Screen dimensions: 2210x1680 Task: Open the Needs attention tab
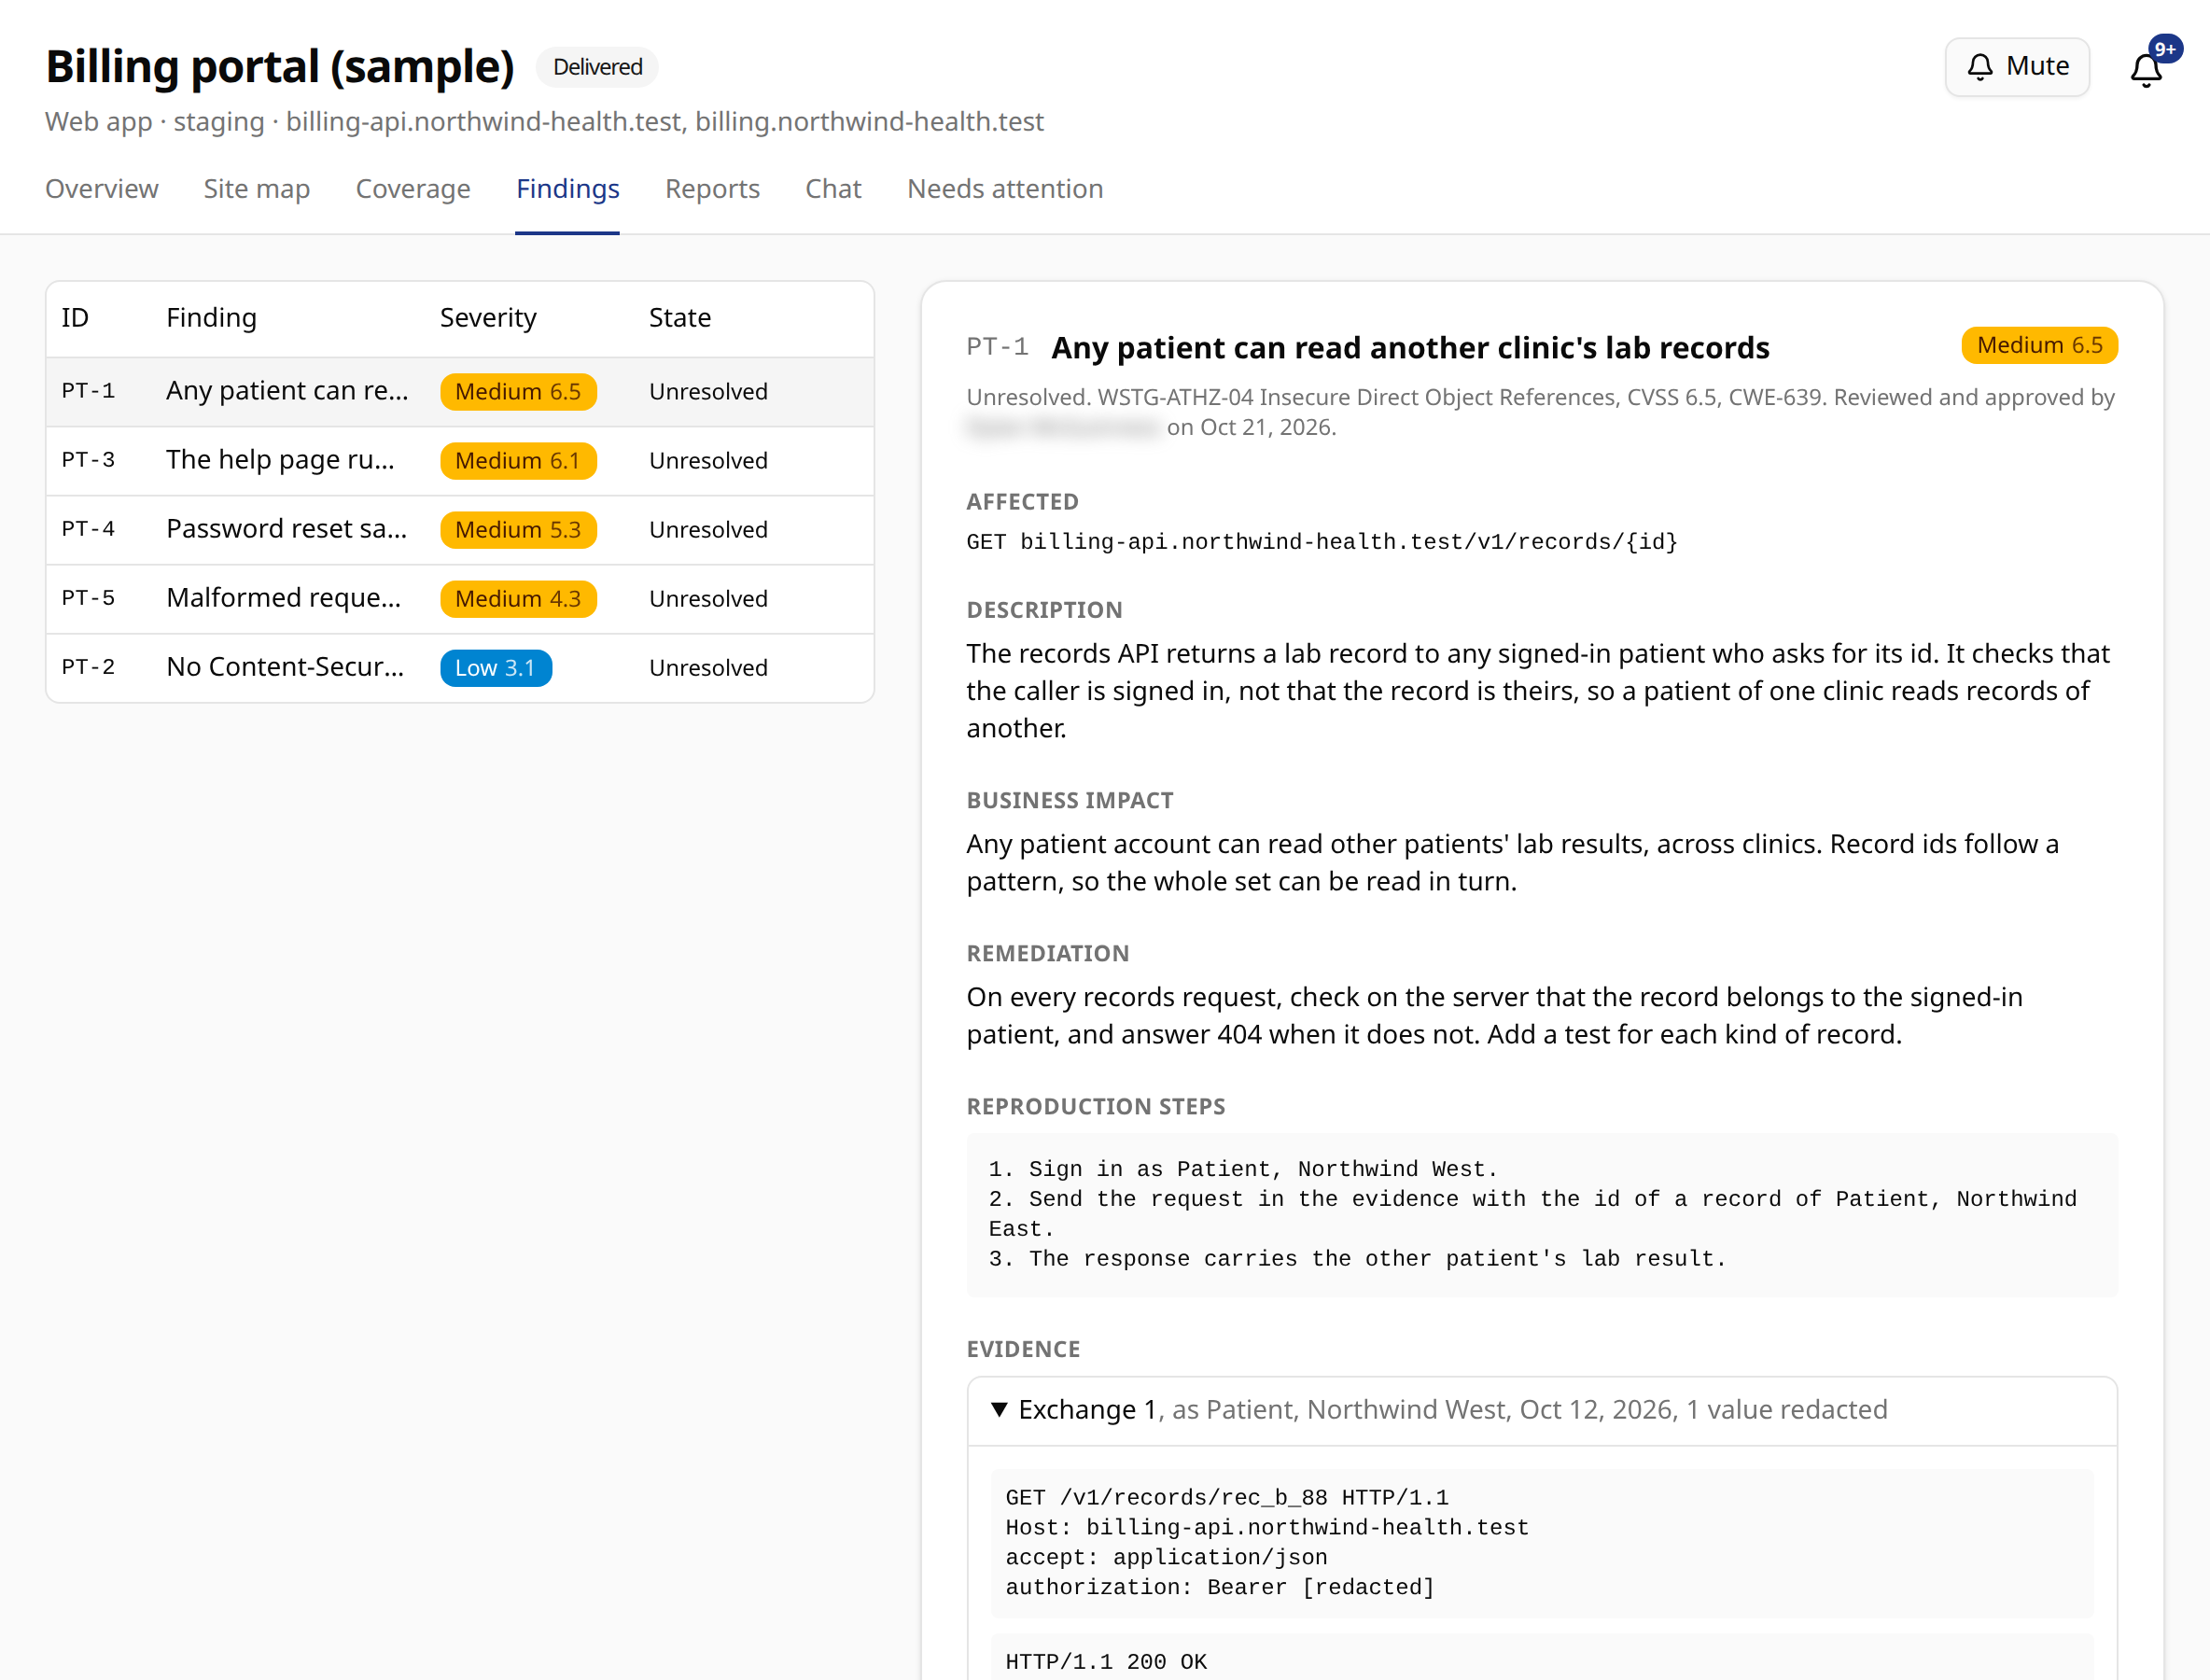(1005, 189)
